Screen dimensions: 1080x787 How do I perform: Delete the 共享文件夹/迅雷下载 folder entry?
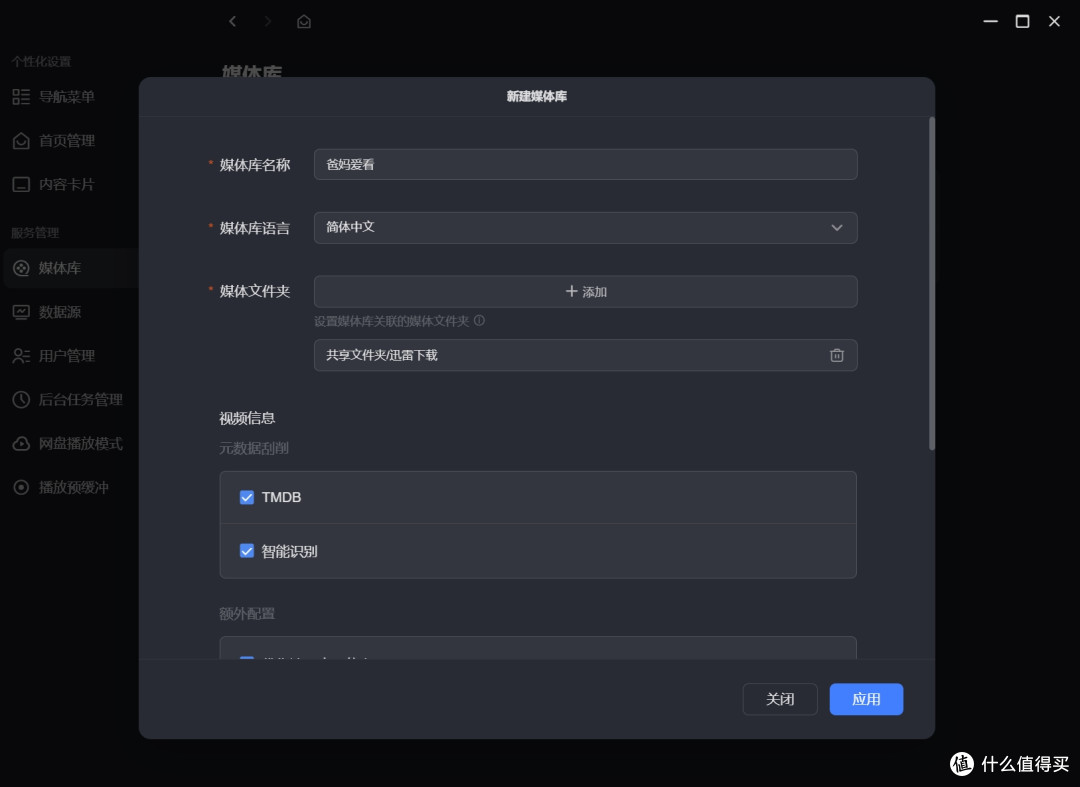coord(836,355)
